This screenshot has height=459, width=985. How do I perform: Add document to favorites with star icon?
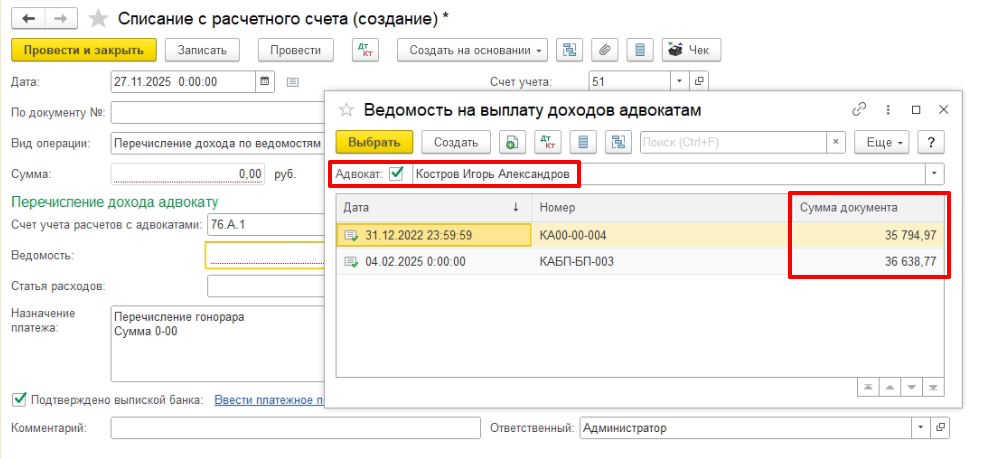point(98,19)
